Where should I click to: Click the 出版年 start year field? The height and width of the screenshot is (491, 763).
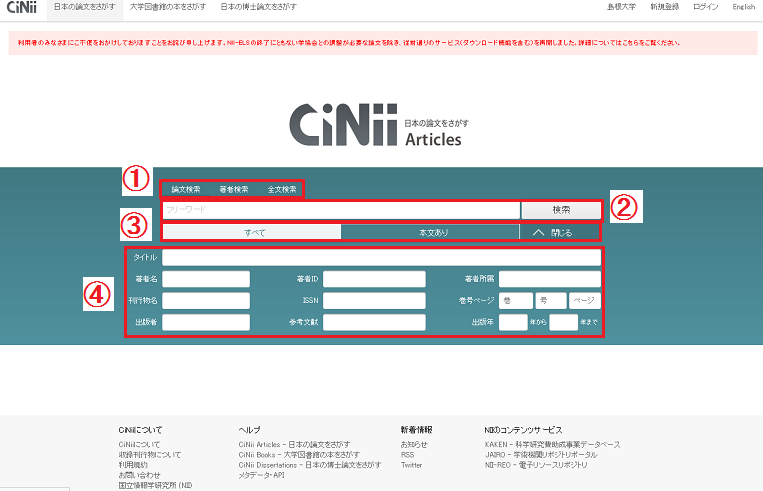coord(513,322)
